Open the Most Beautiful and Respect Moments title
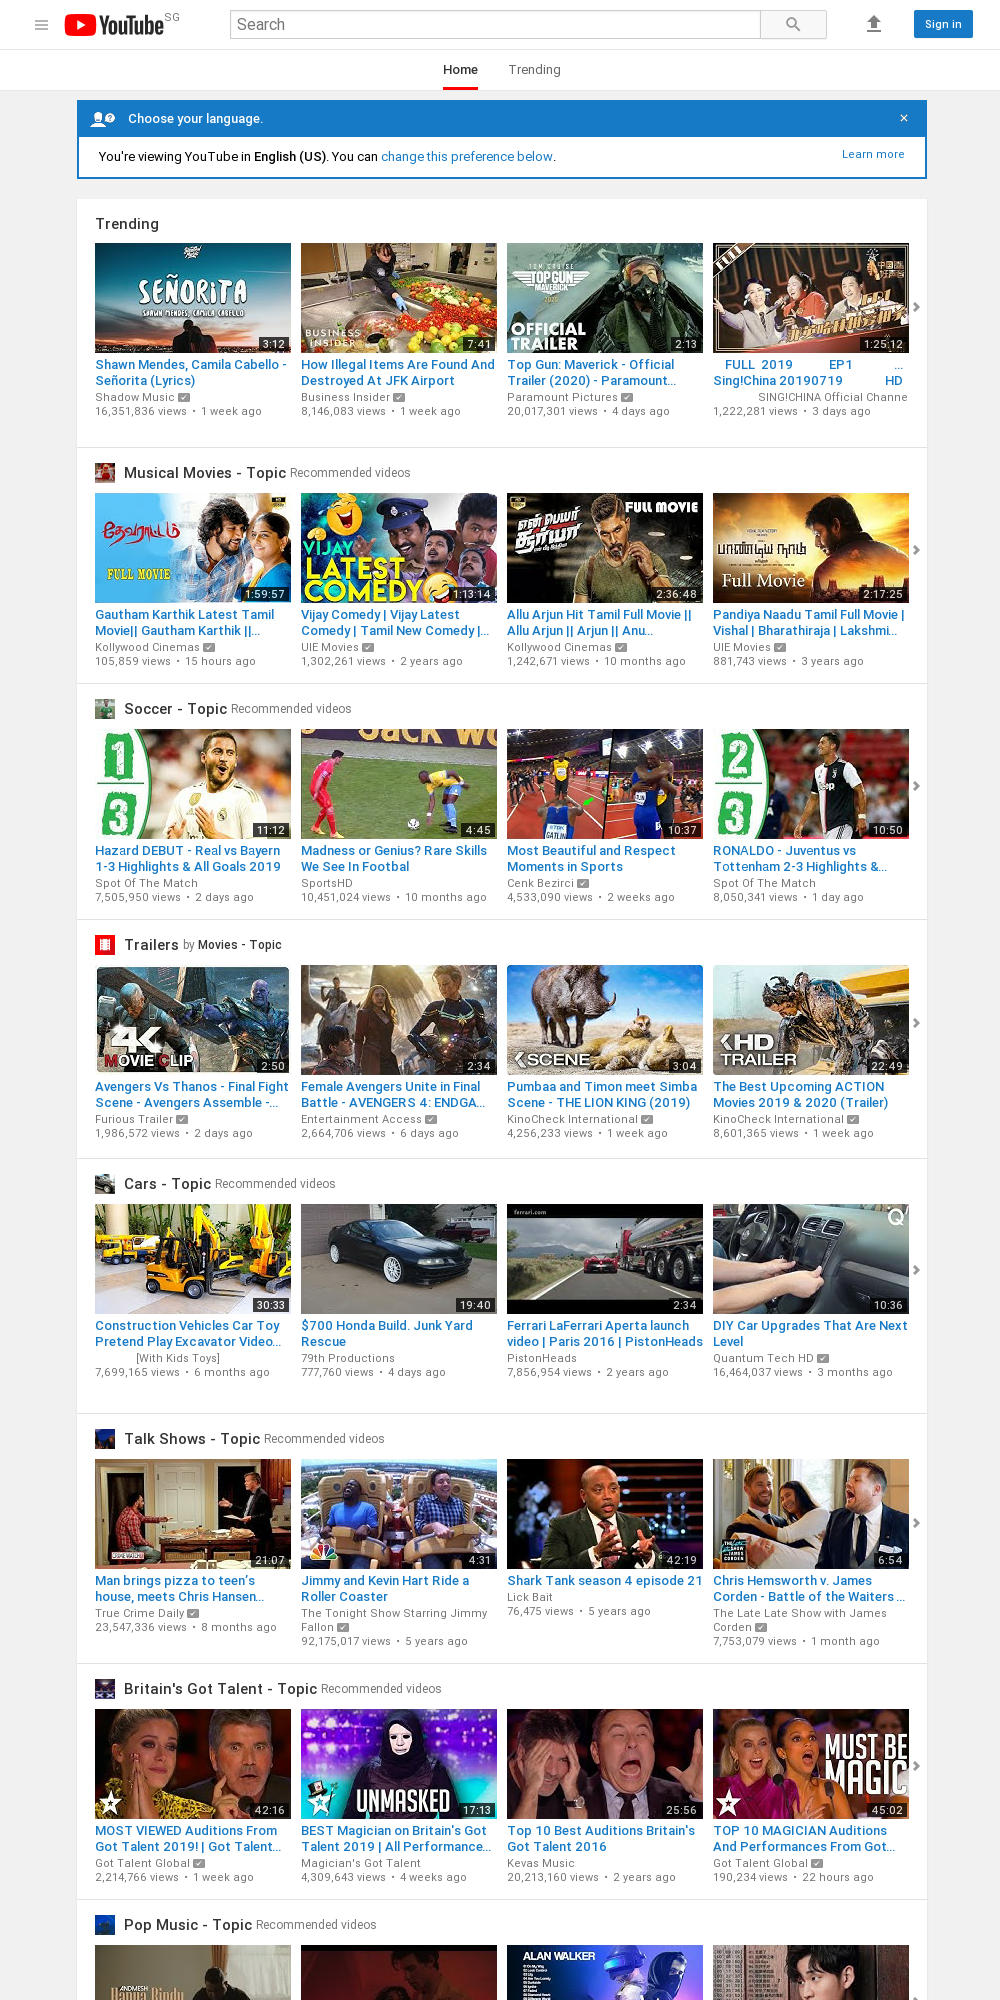The height and width of the screenshot is (2000, 1000). [x=591, y=859]
